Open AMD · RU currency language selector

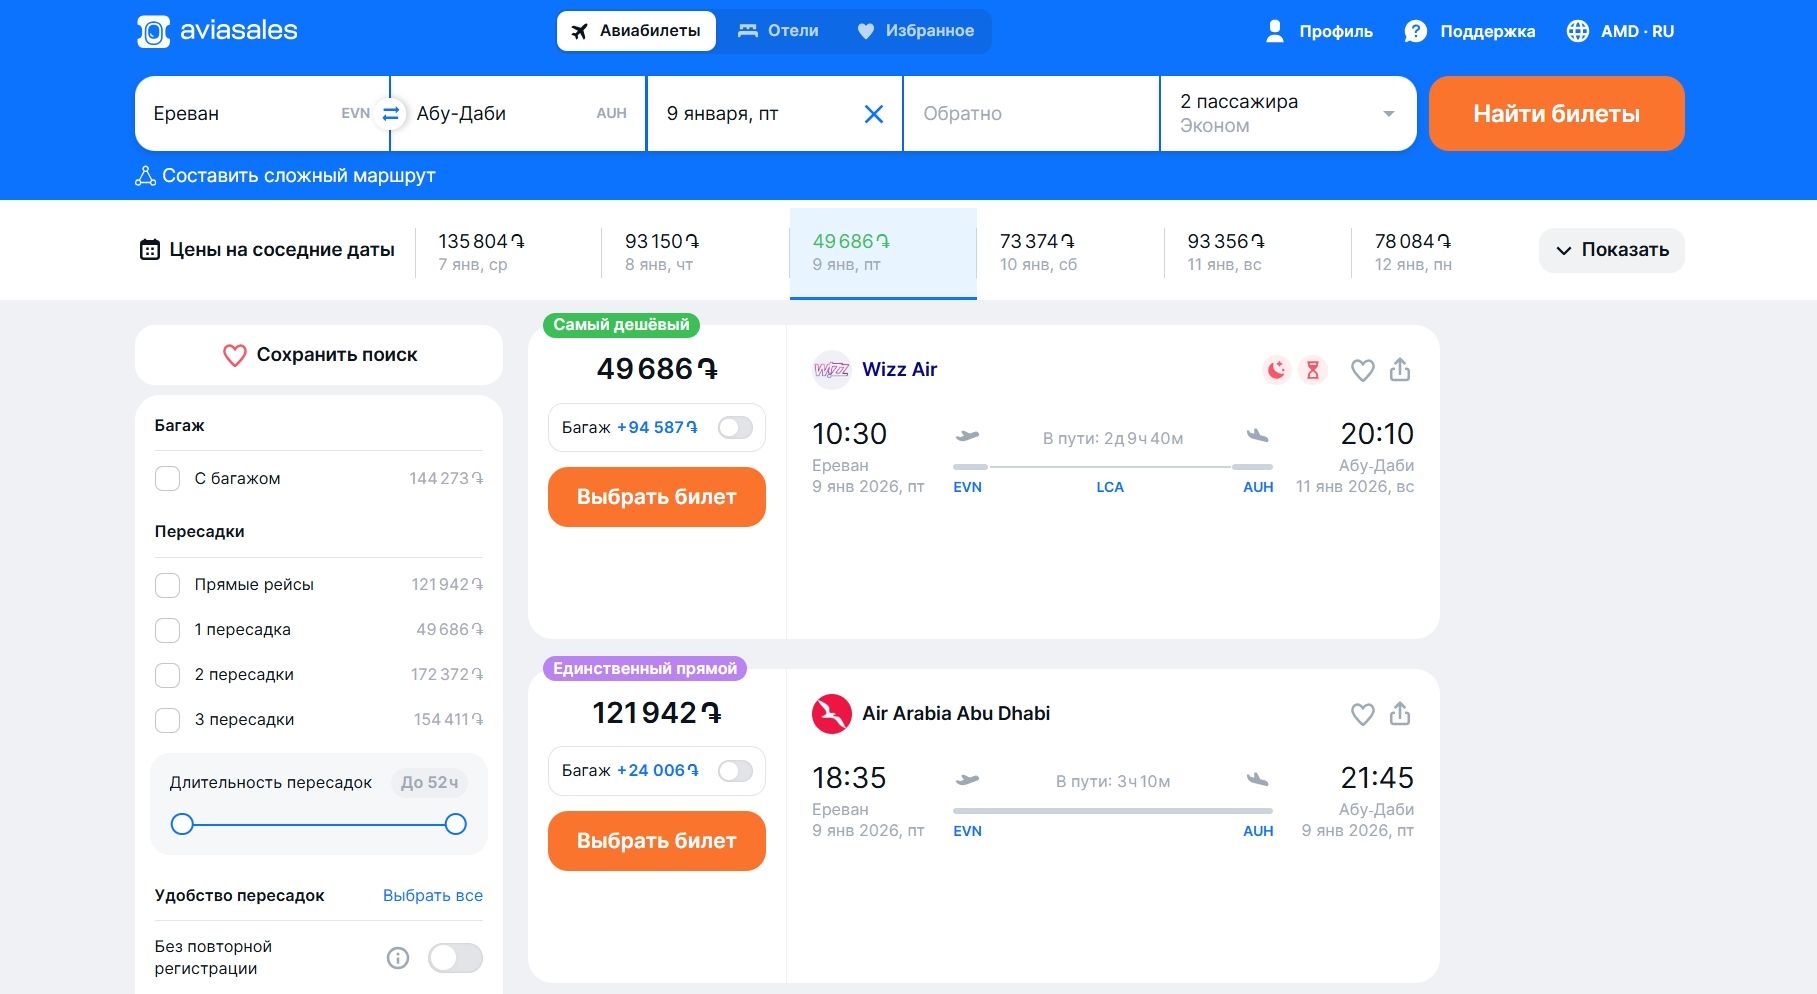click(1620, 31)
